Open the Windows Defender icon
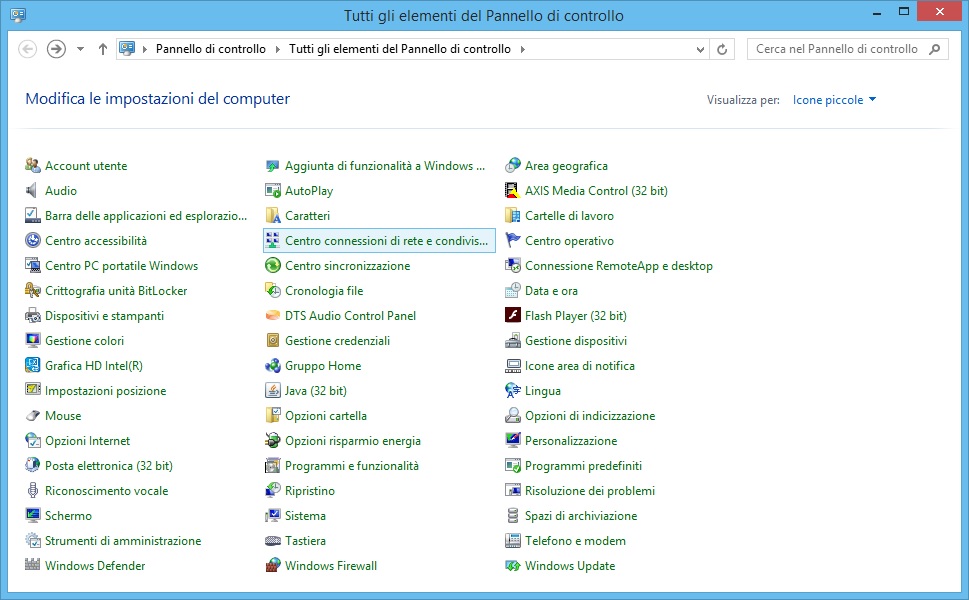Screen dimensions: 969x600 point(32,565)
